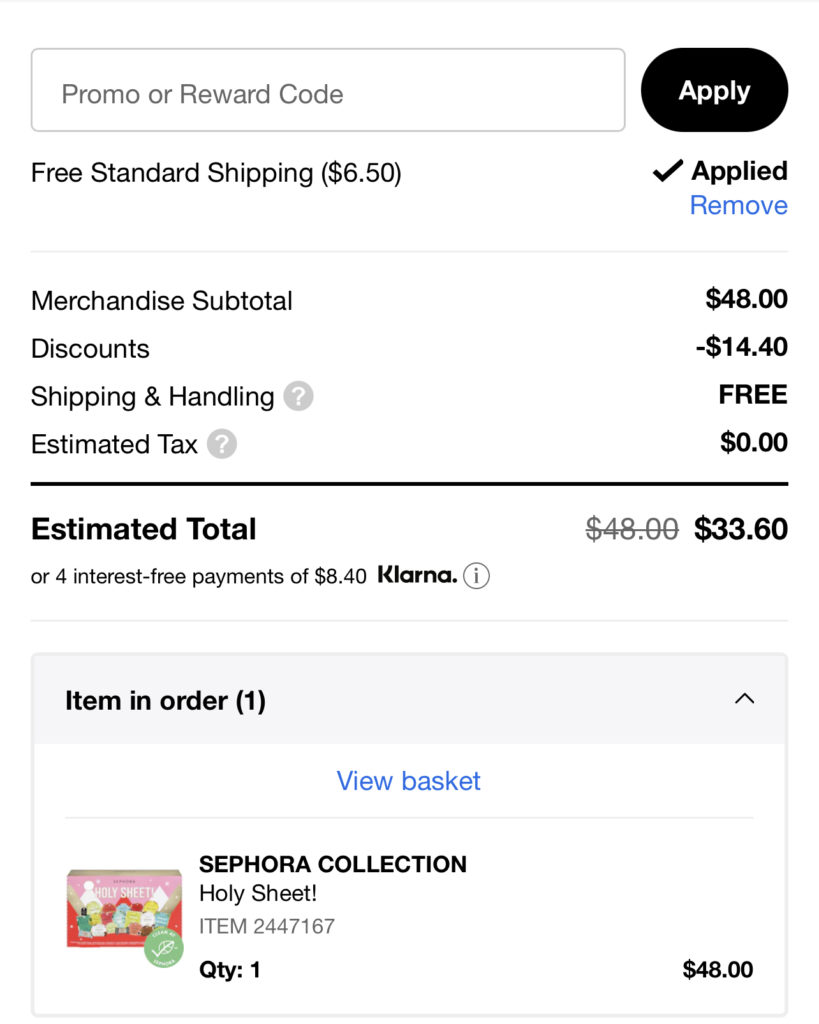This screenshot has height=1024, width=819.
Task: Open the Shipping & Handling help icon
Action: pos(298,397)
